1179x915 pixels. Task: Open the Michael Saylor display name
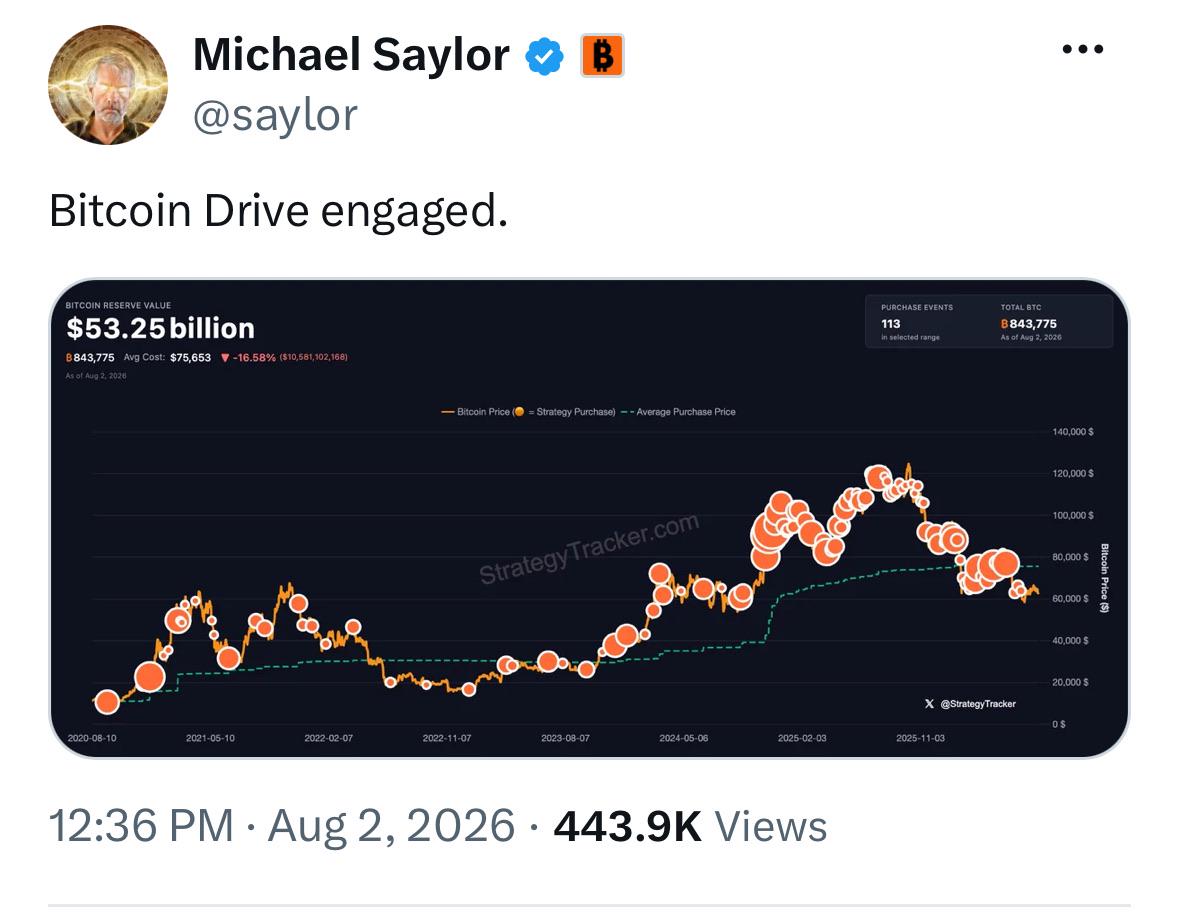(x=351, y=55)
